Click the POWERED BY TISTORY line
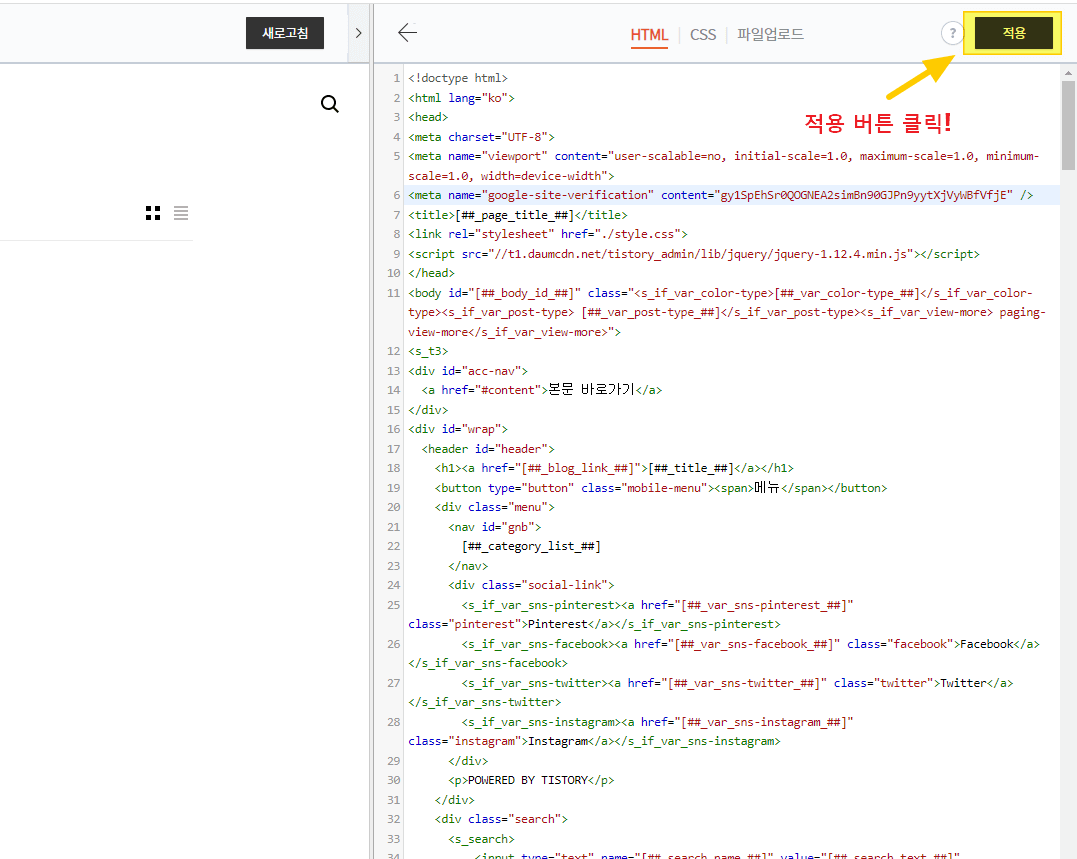1077x859 pixels. (x=532, y=781)
